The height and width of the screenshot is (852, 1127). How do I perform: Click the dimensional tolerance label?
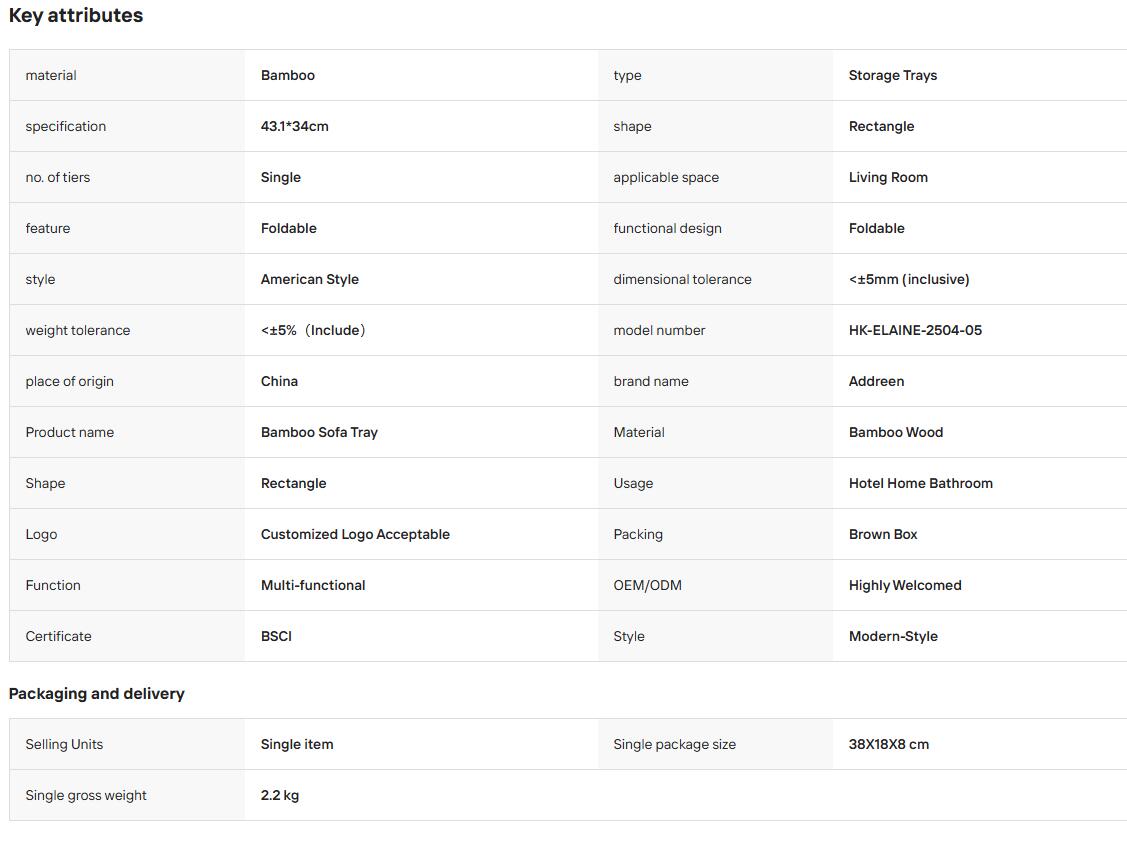[x=682, y=280]
